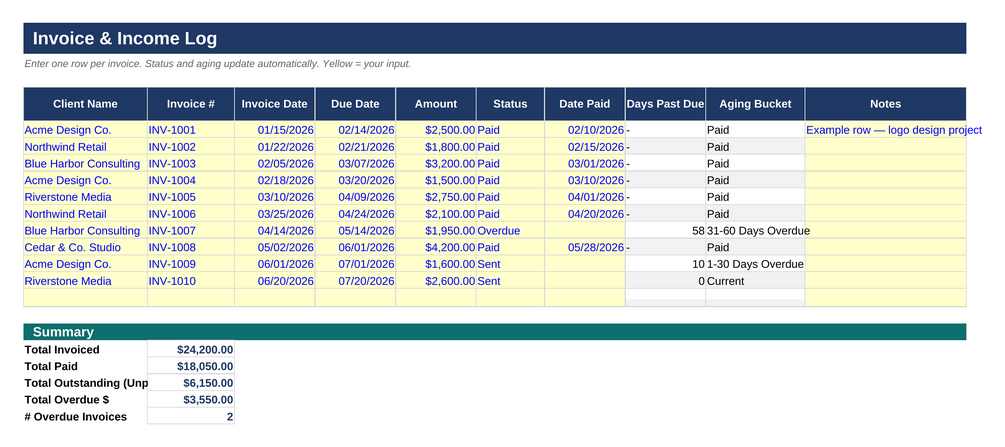
Task: Select the $3,200.00 amount cell
Action: tap(436, 164)
